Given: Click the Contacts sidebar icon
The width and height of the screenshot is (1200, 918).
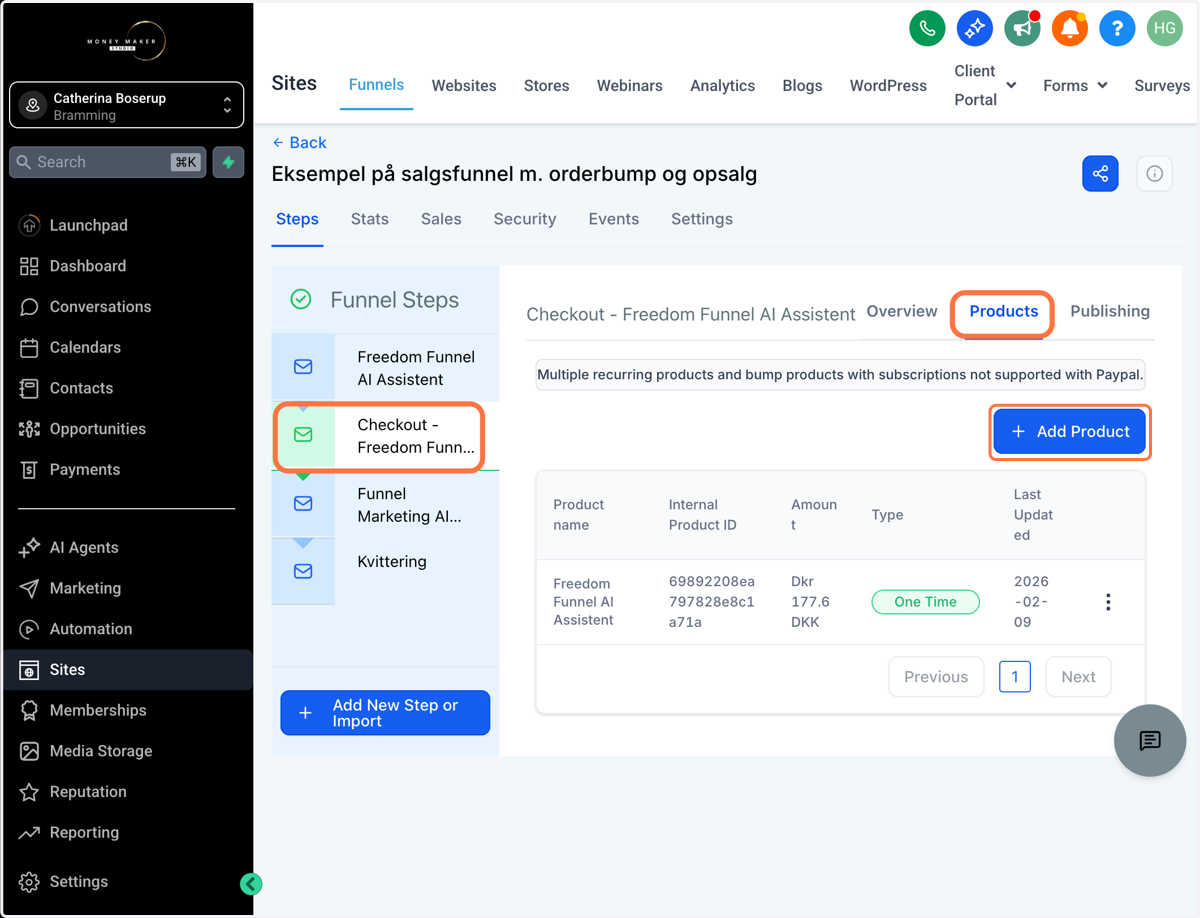Looking at the screenshot, I should (x=29, y=388).
